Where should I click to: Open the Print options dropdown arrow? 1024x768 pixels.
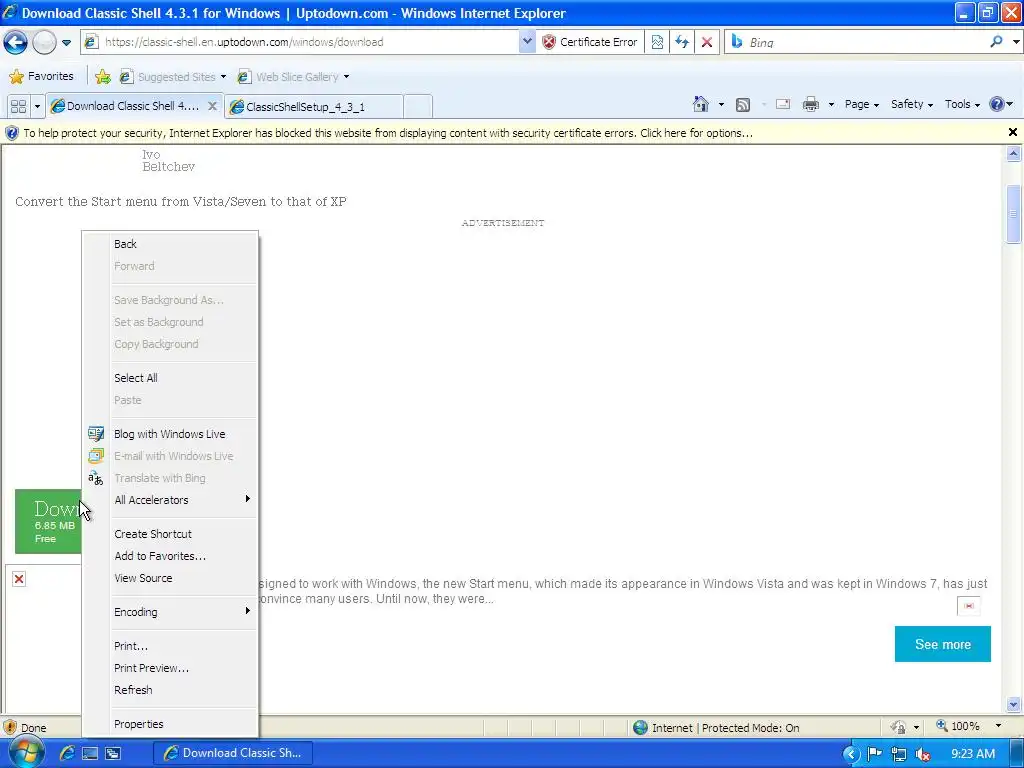pos(831,104)
